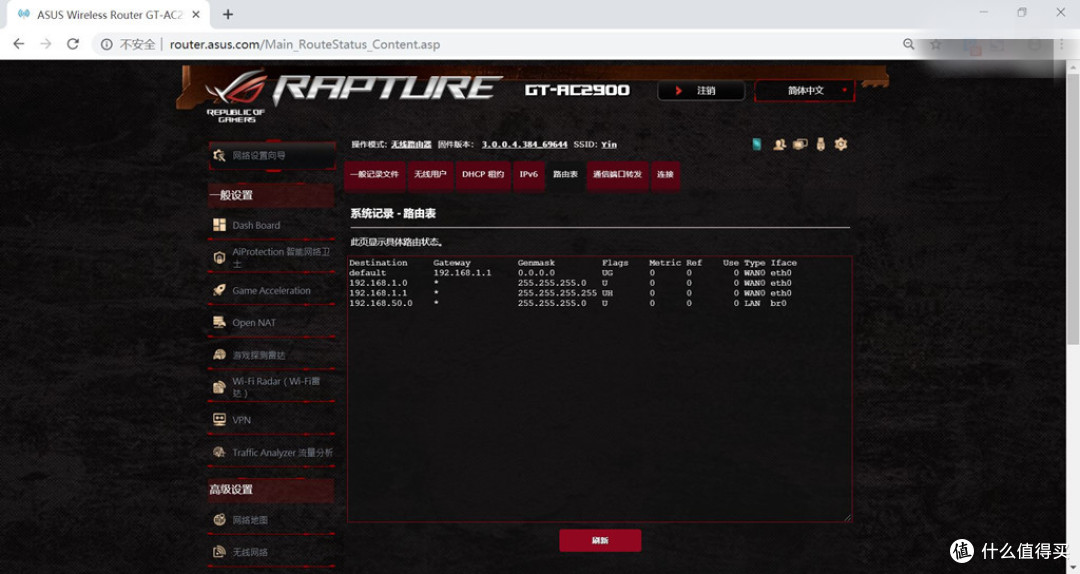The width and height of the screenshot is (1080, 574).
Task: Open the Open NAT icon
Action: coord(219,322)
